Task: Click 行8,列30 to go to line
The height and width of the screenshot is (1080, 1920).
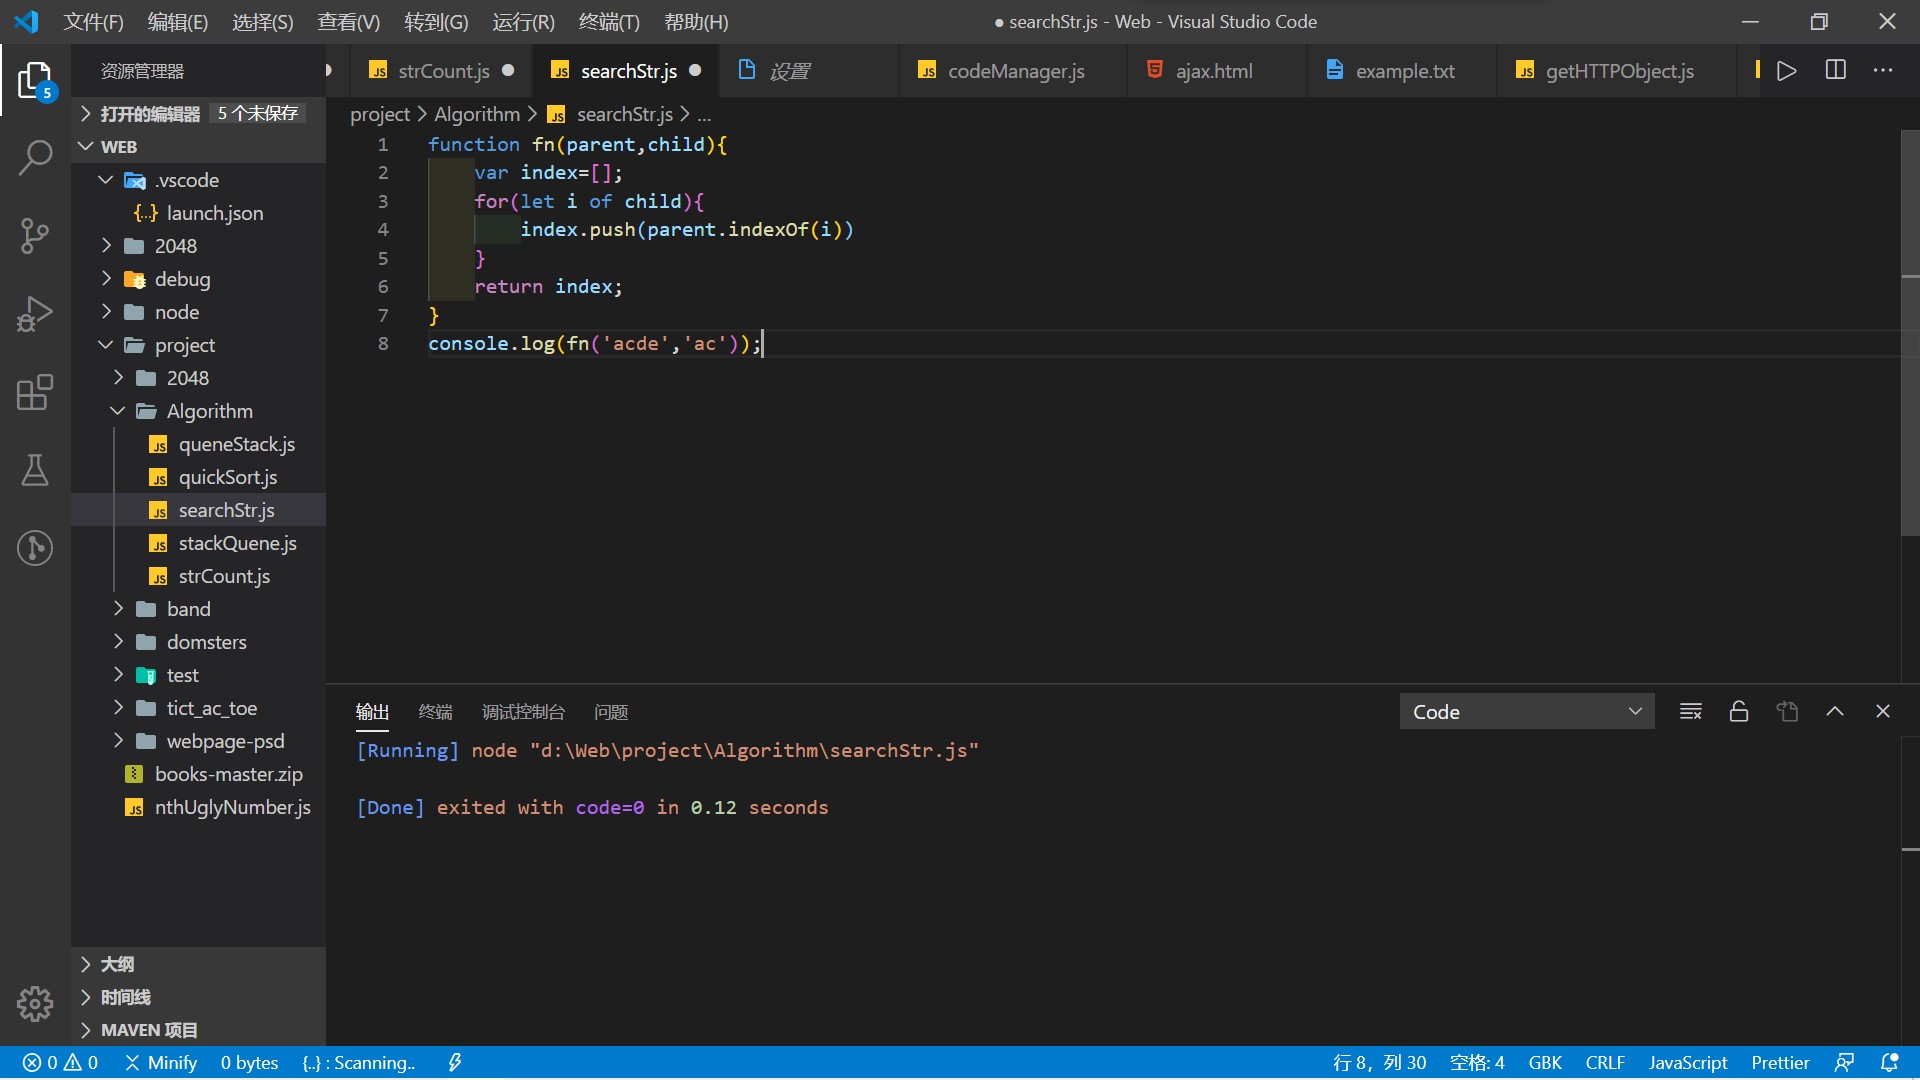Action: tap(1379, 1062)
